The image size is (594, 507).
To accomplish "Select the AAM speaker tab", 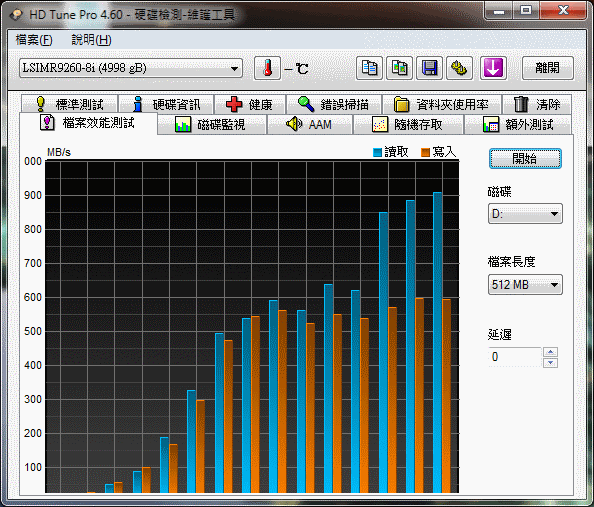I will 310,124.
